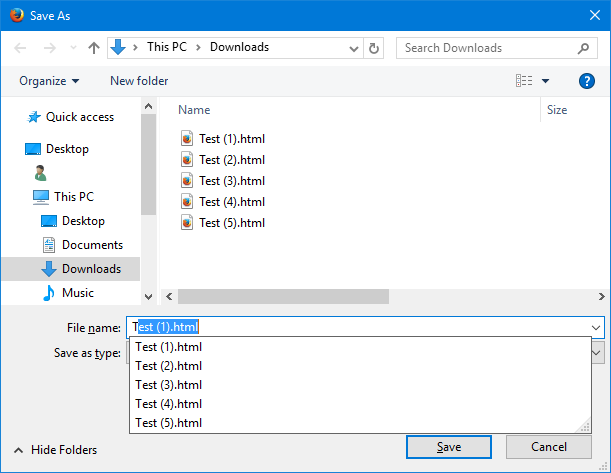Viewport: 611px width, 473px height.
Task: Go up one folder level
Action: 94,48
